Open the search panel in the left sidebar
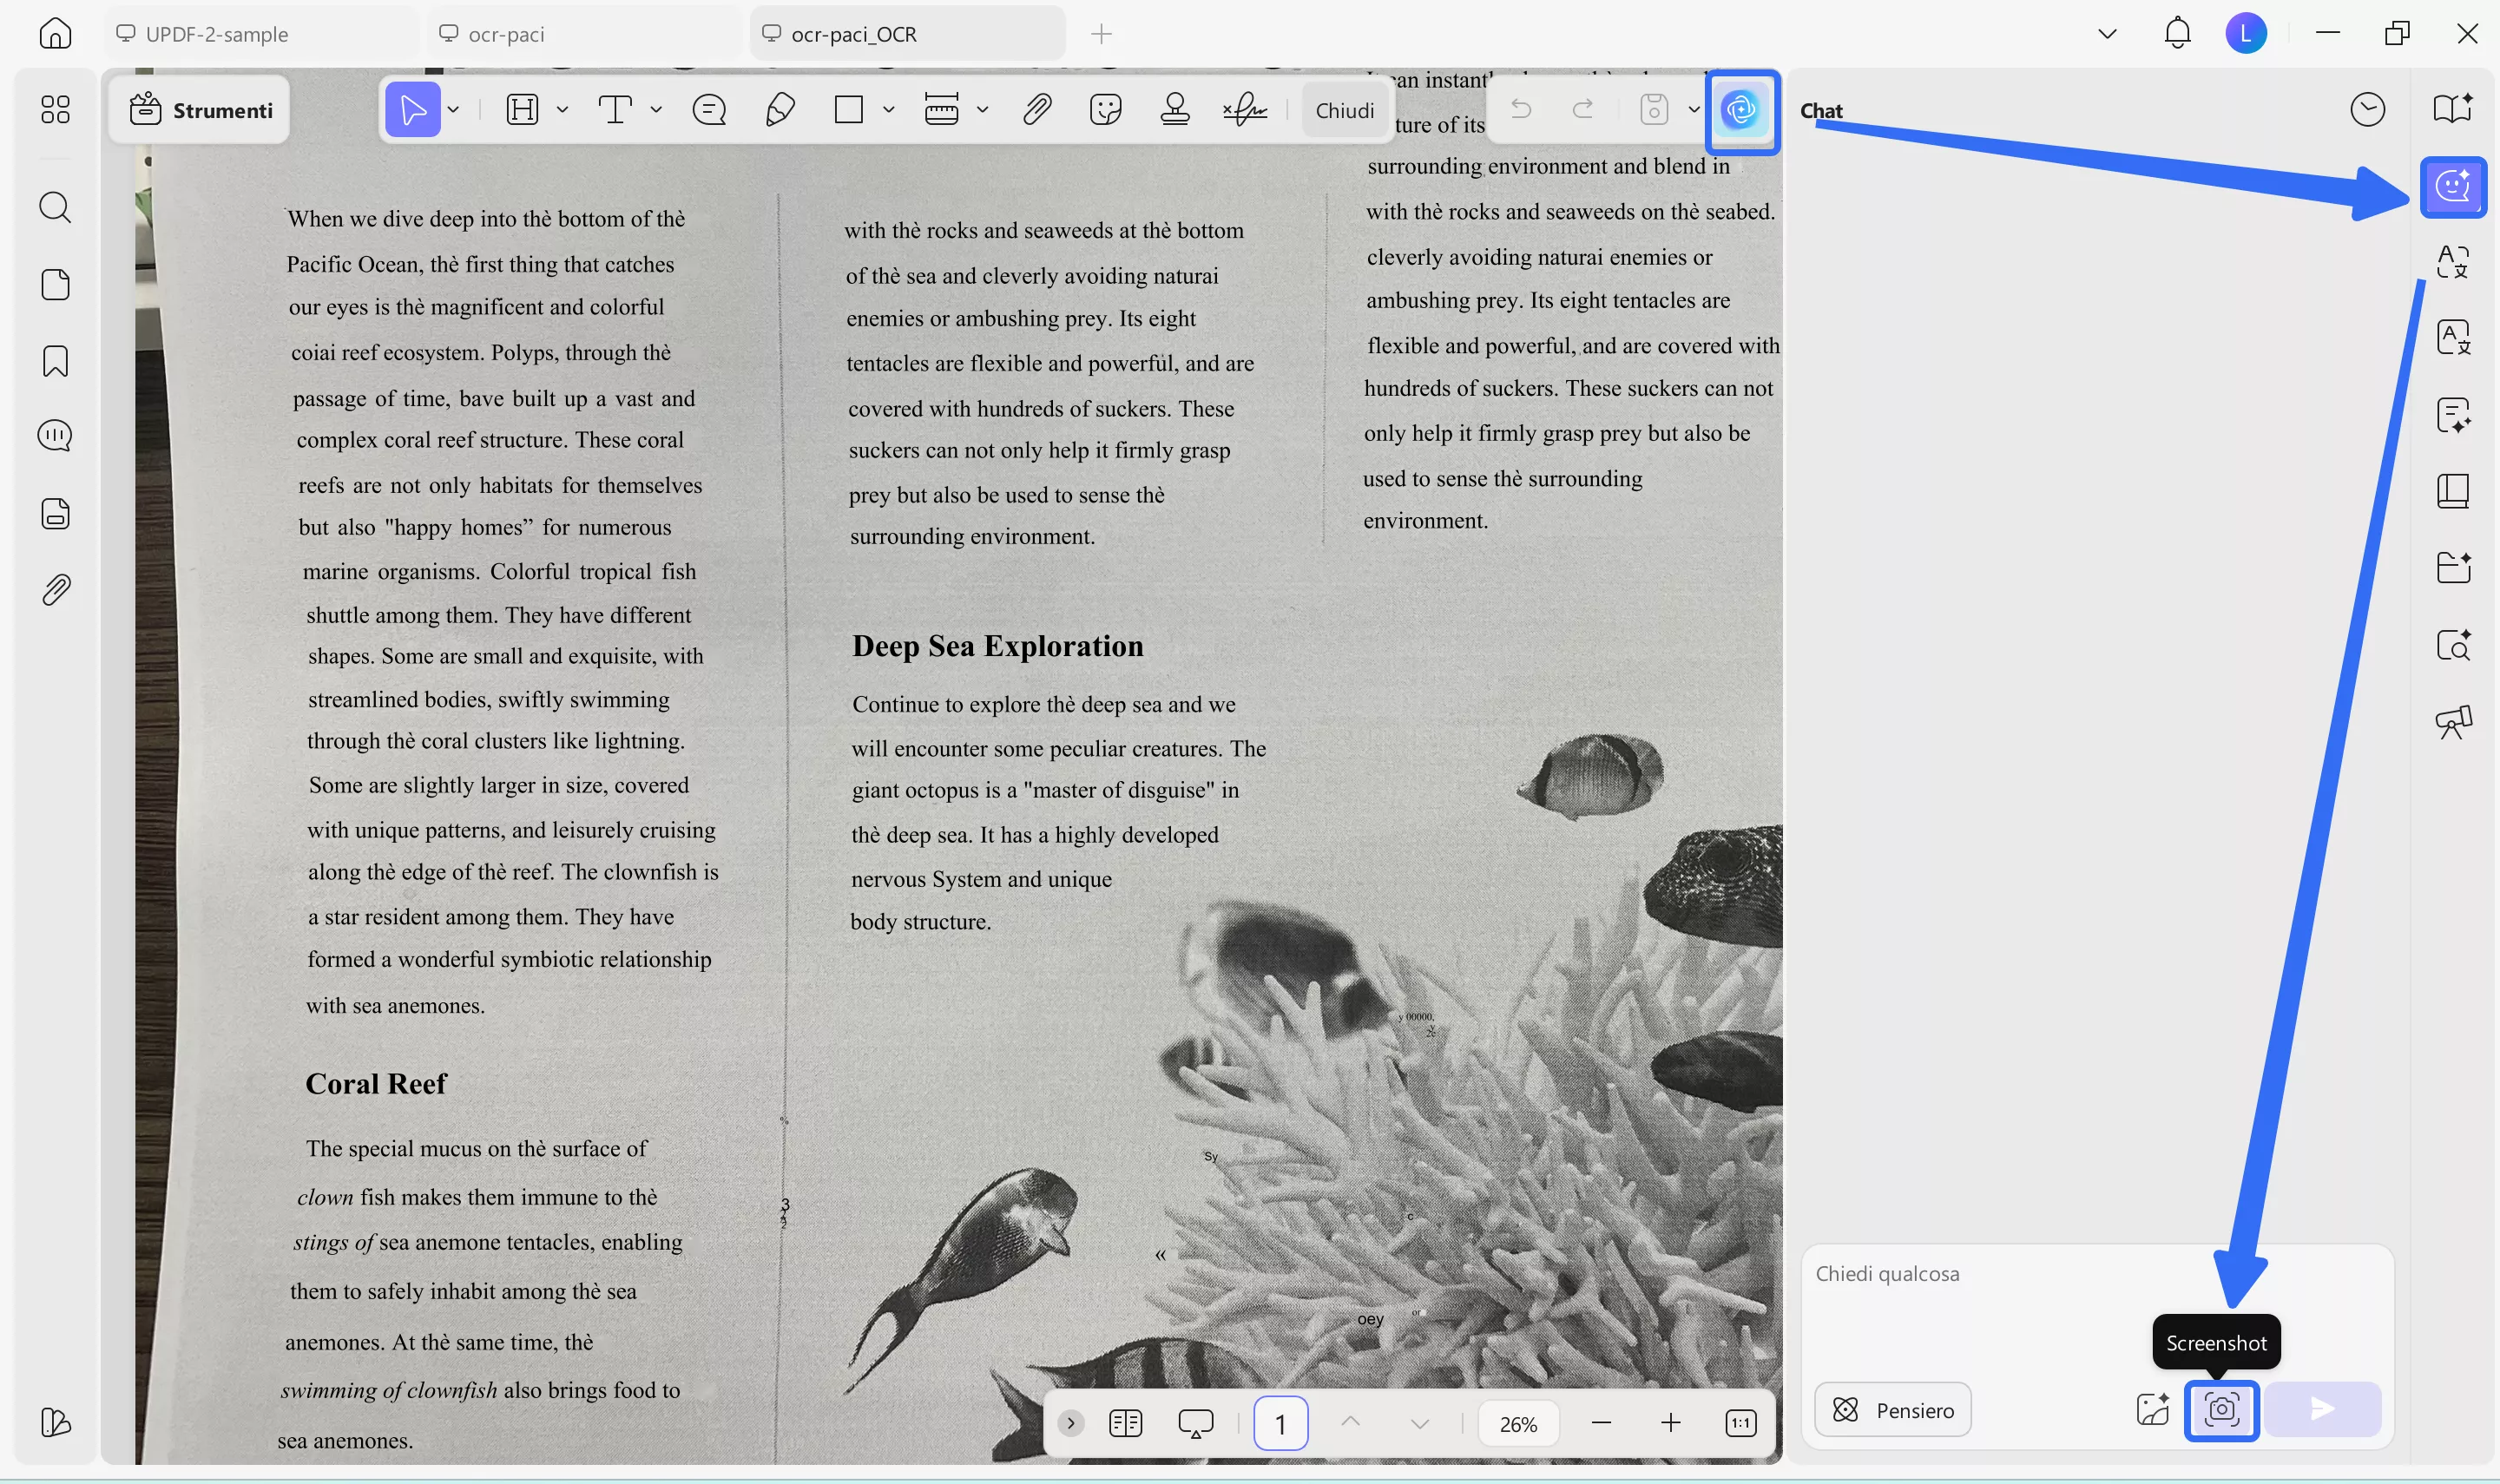The height and width of the screenshot is (1484, 2500). (x=55, y=208)
